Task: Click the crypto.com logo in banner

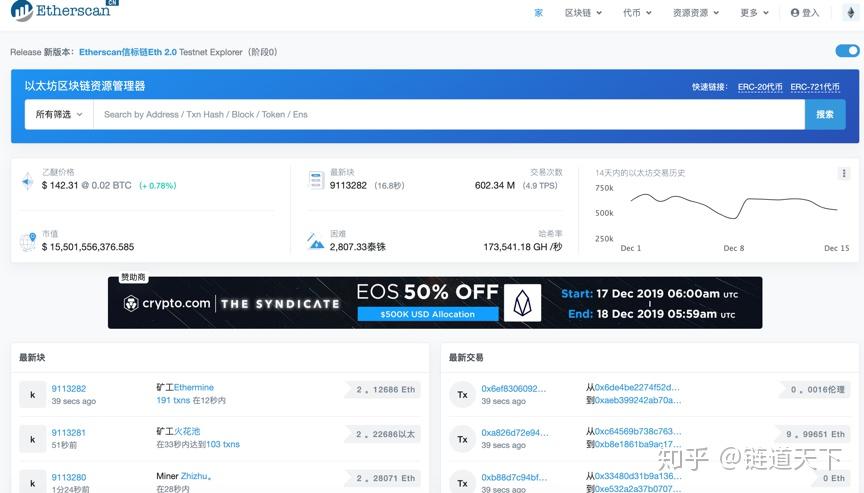Action: (x=167, y=304)
